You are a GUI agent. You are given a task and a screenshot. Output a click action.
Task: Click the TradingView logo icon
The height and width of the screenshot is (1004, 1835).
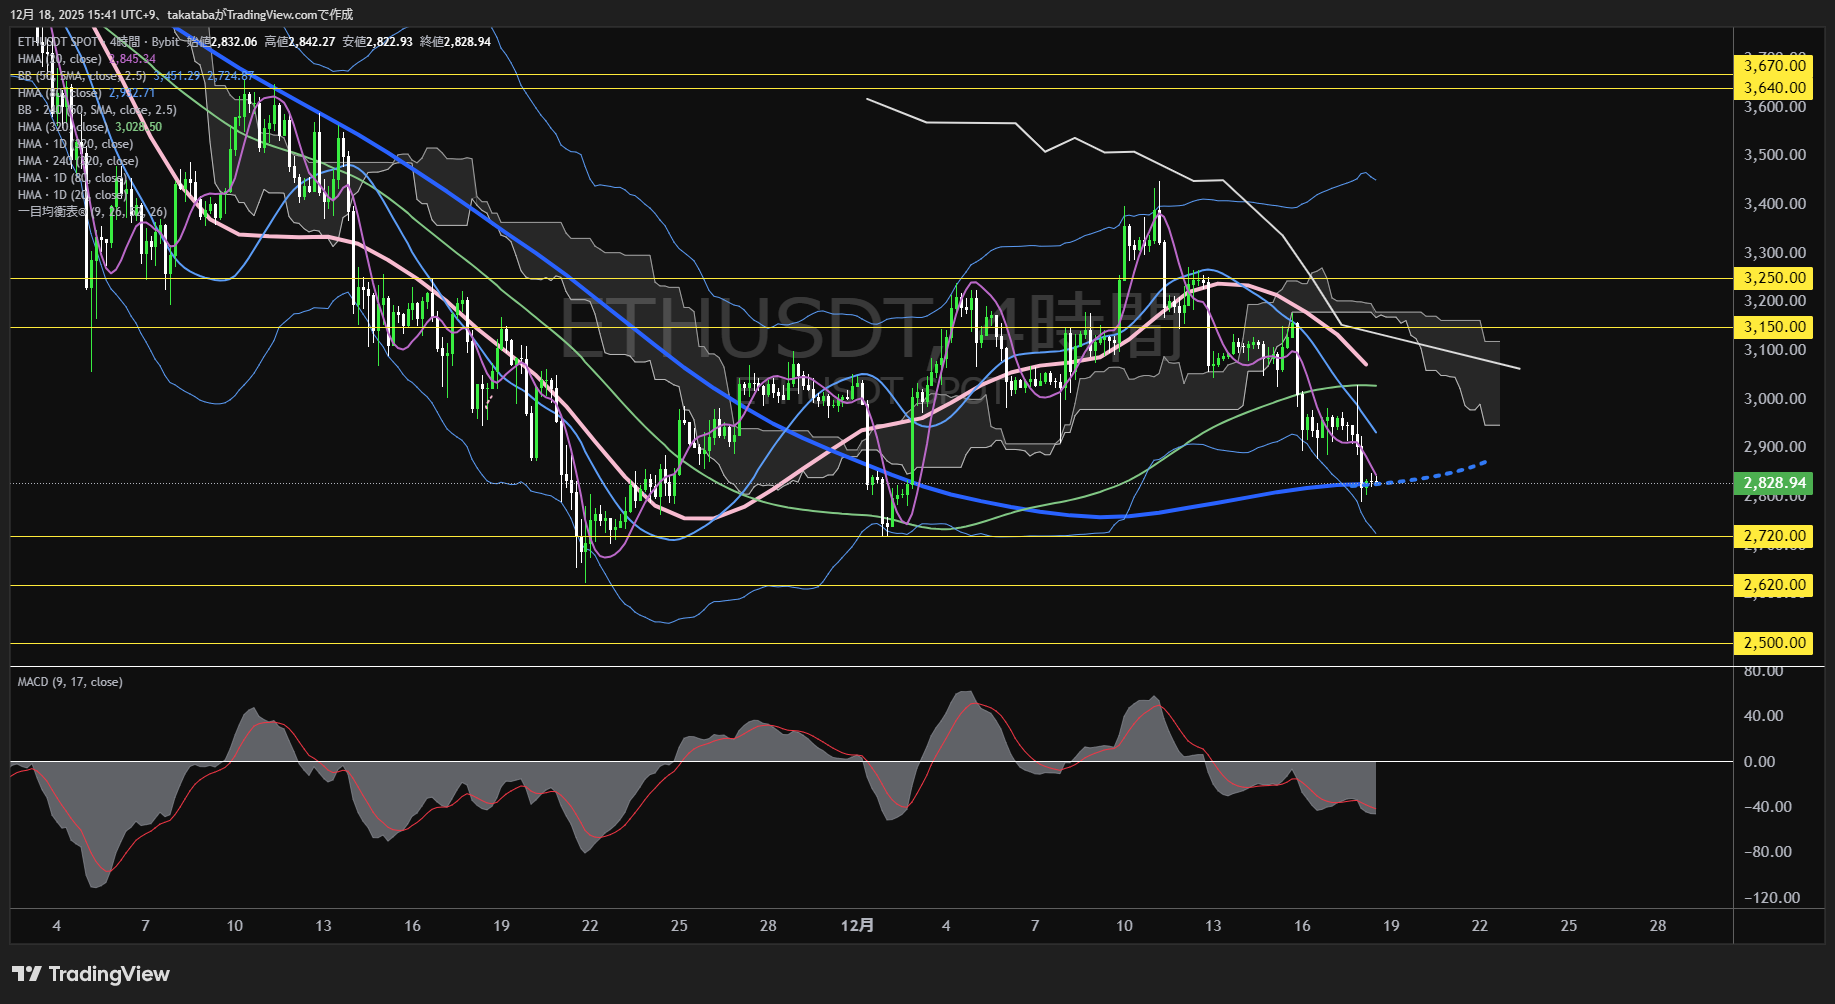(26, 974)
